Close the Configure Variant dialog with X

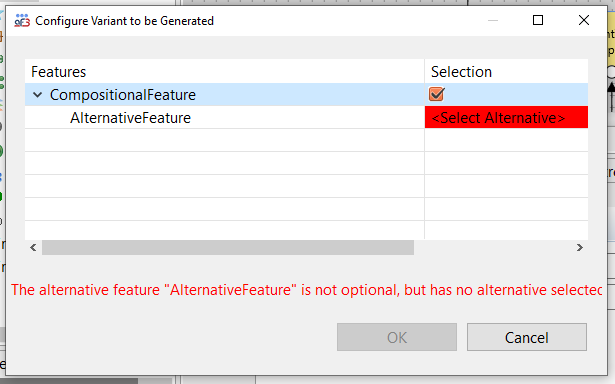584,20
